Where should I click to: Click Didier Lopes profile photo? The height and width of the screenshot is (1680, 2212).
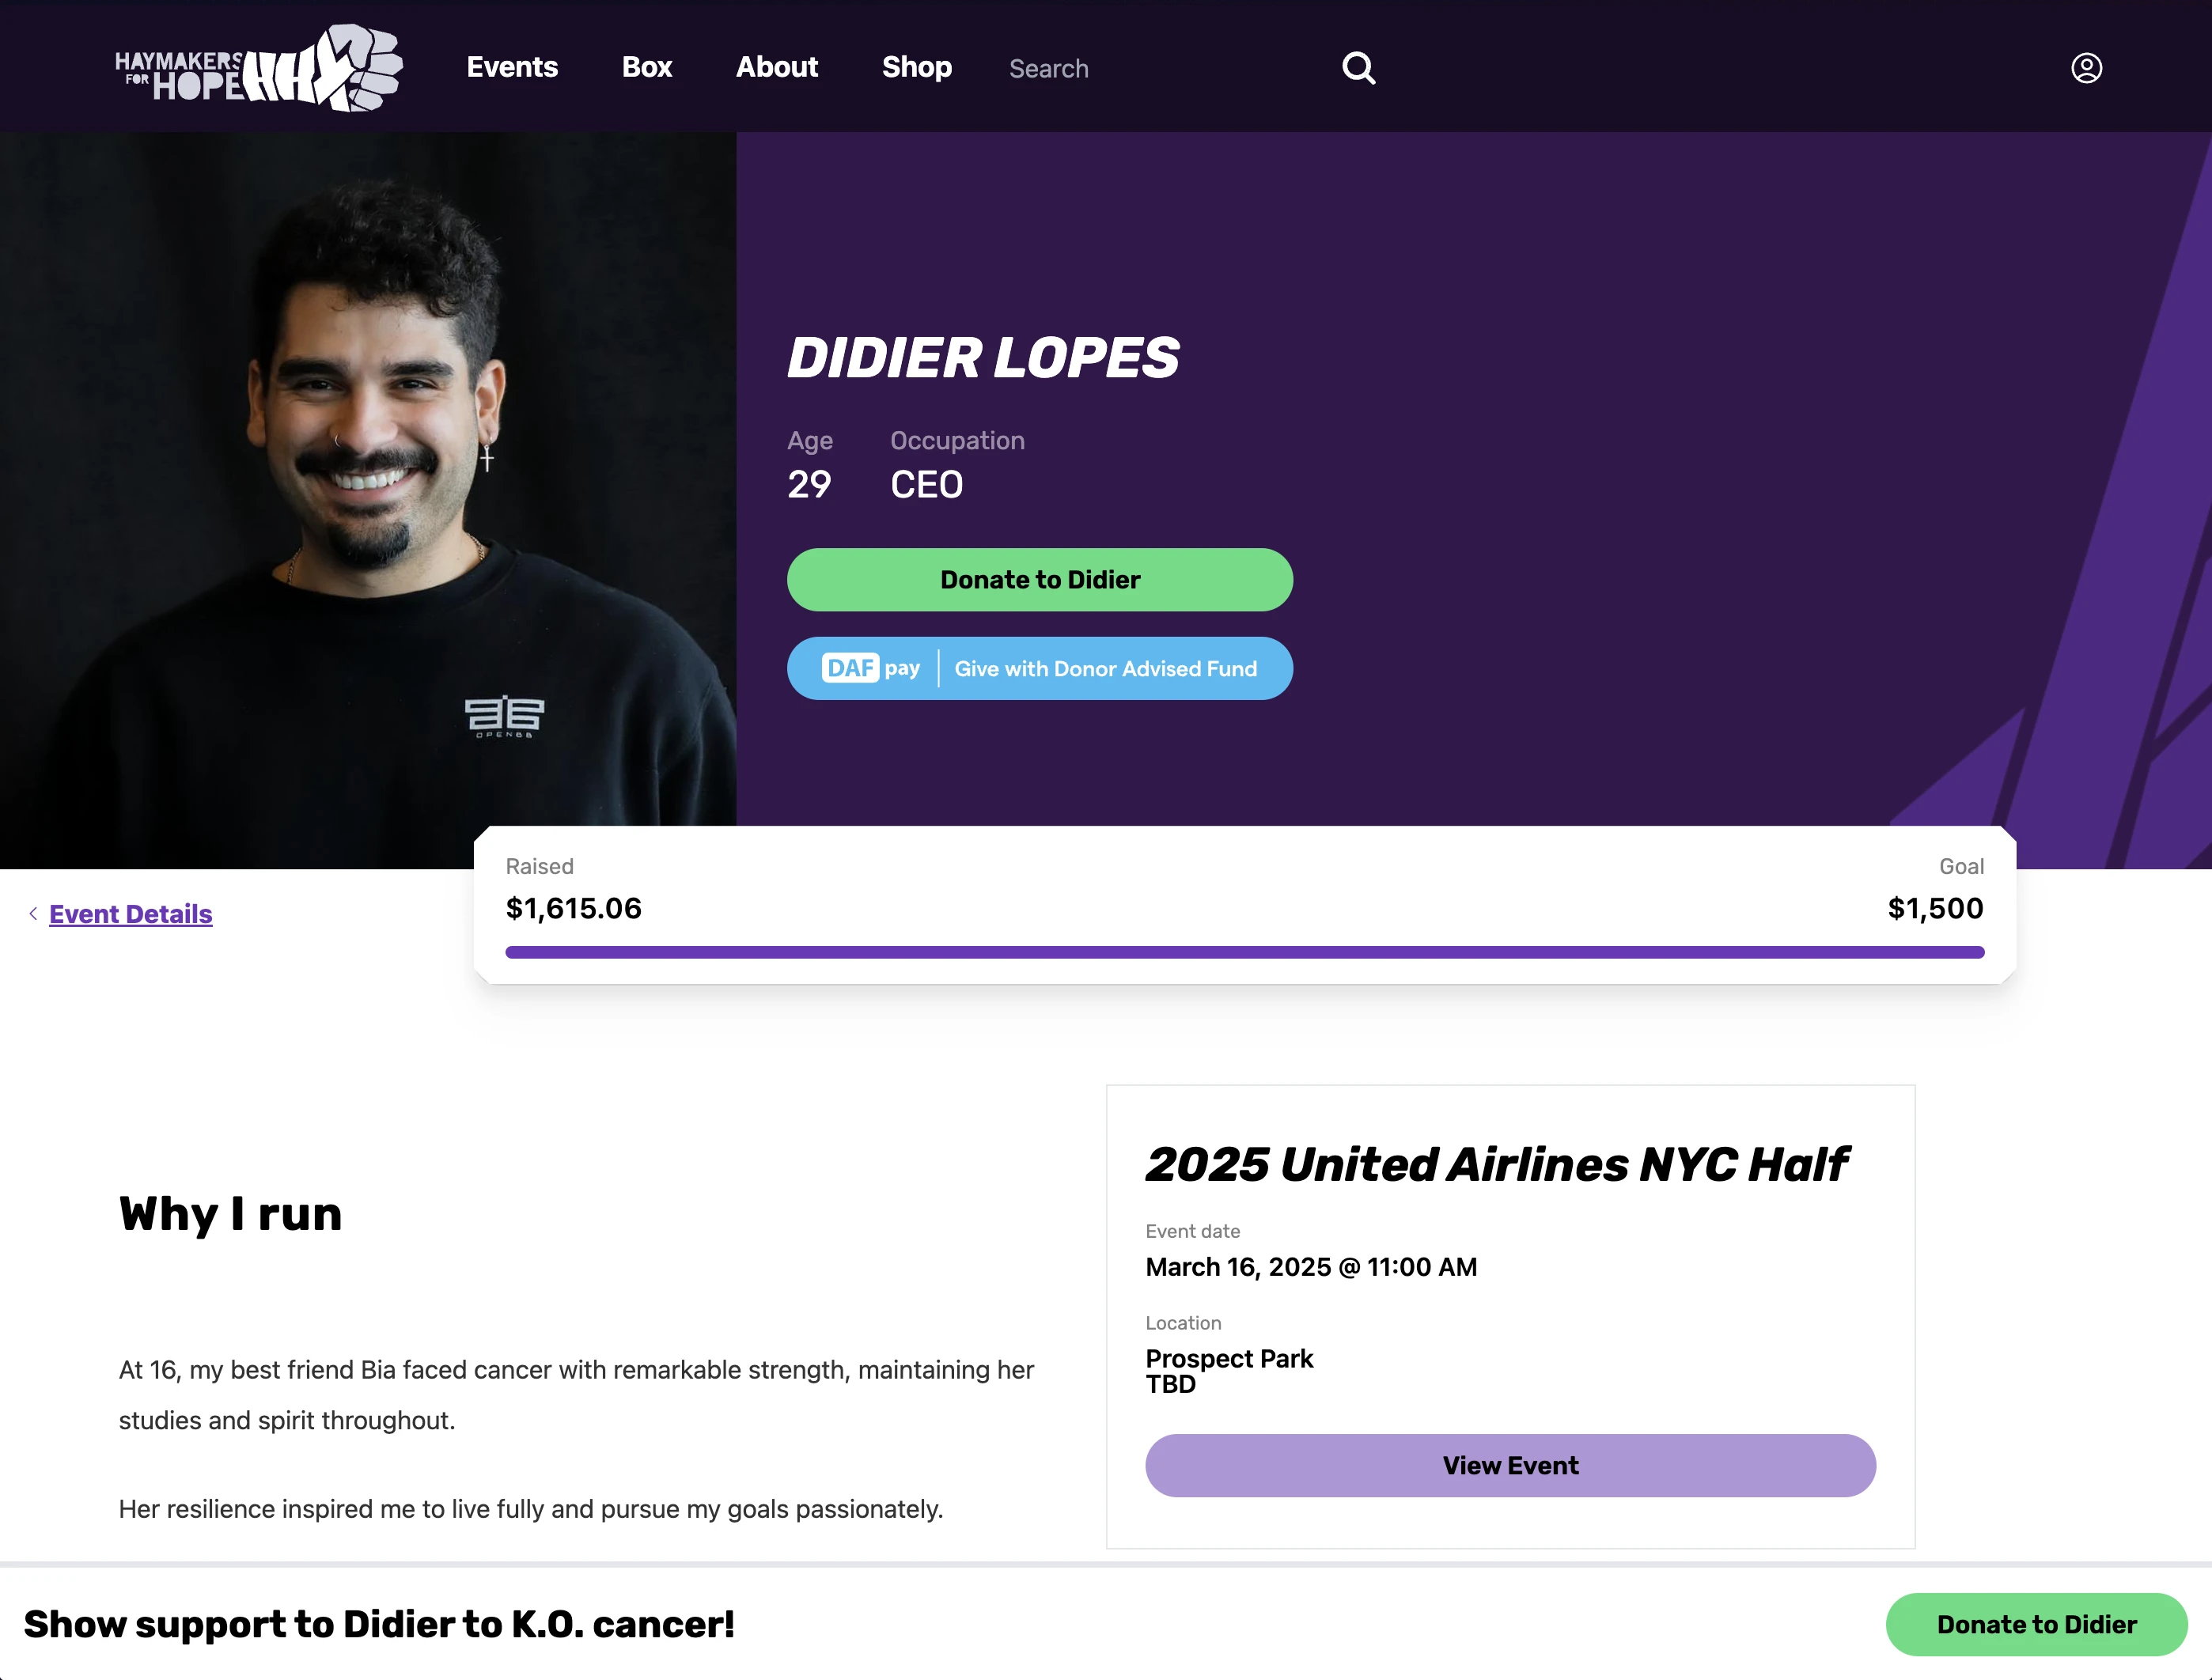(x=368, y=500)
